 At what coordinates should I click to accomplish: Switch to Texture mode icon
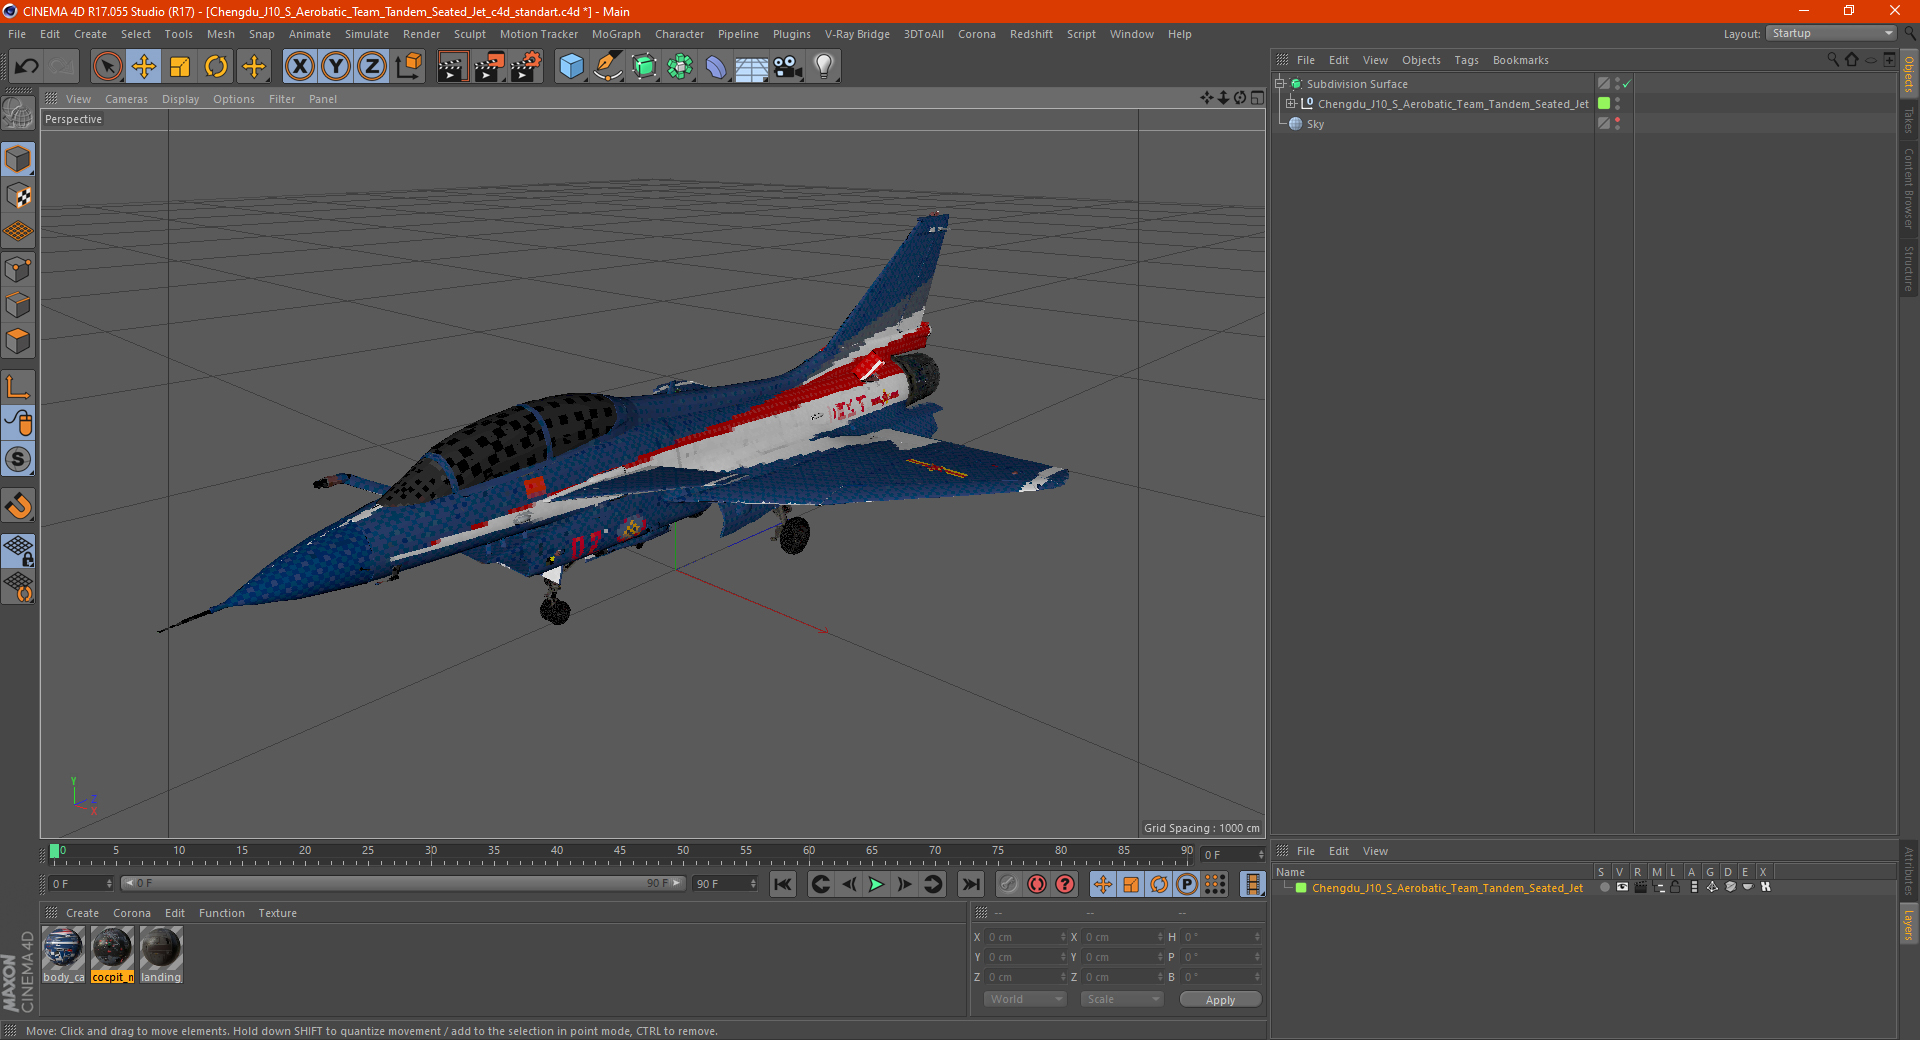point(18,196)
